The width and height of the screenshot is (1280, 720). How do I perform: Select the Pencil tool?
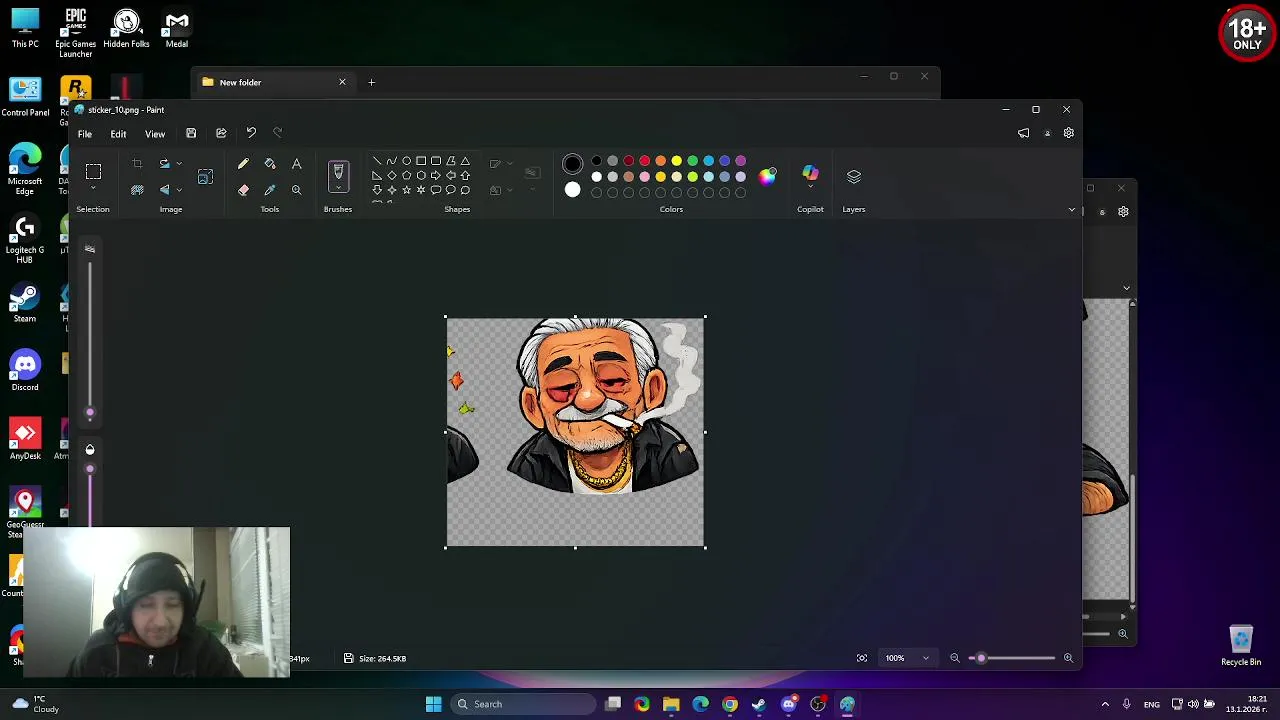coord(243,164)
